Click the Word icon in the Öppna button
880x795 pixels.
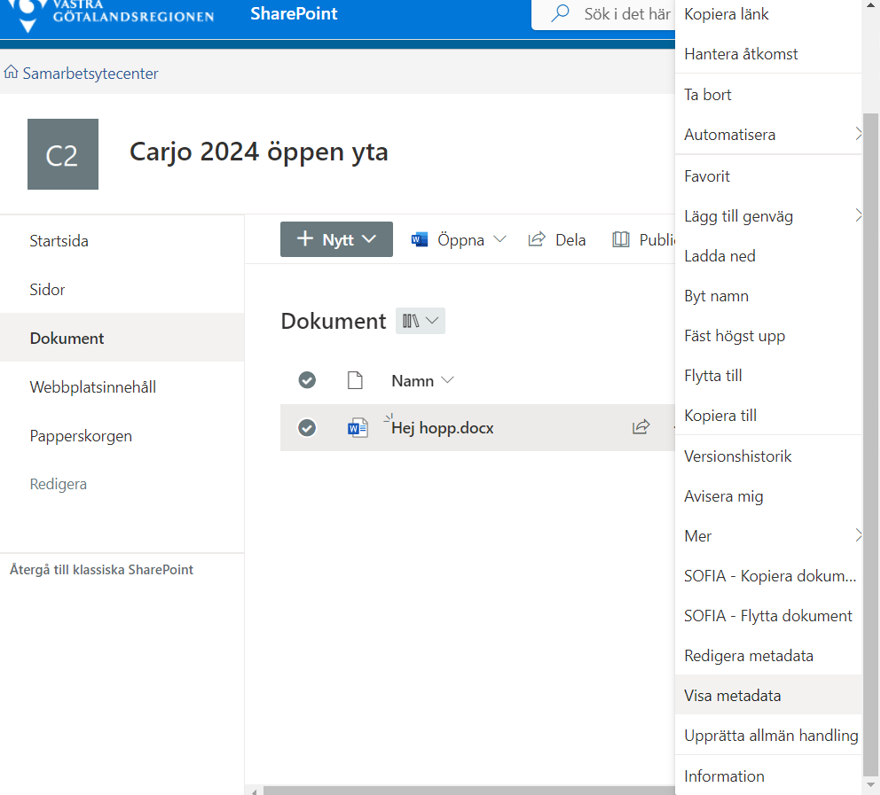420,240
